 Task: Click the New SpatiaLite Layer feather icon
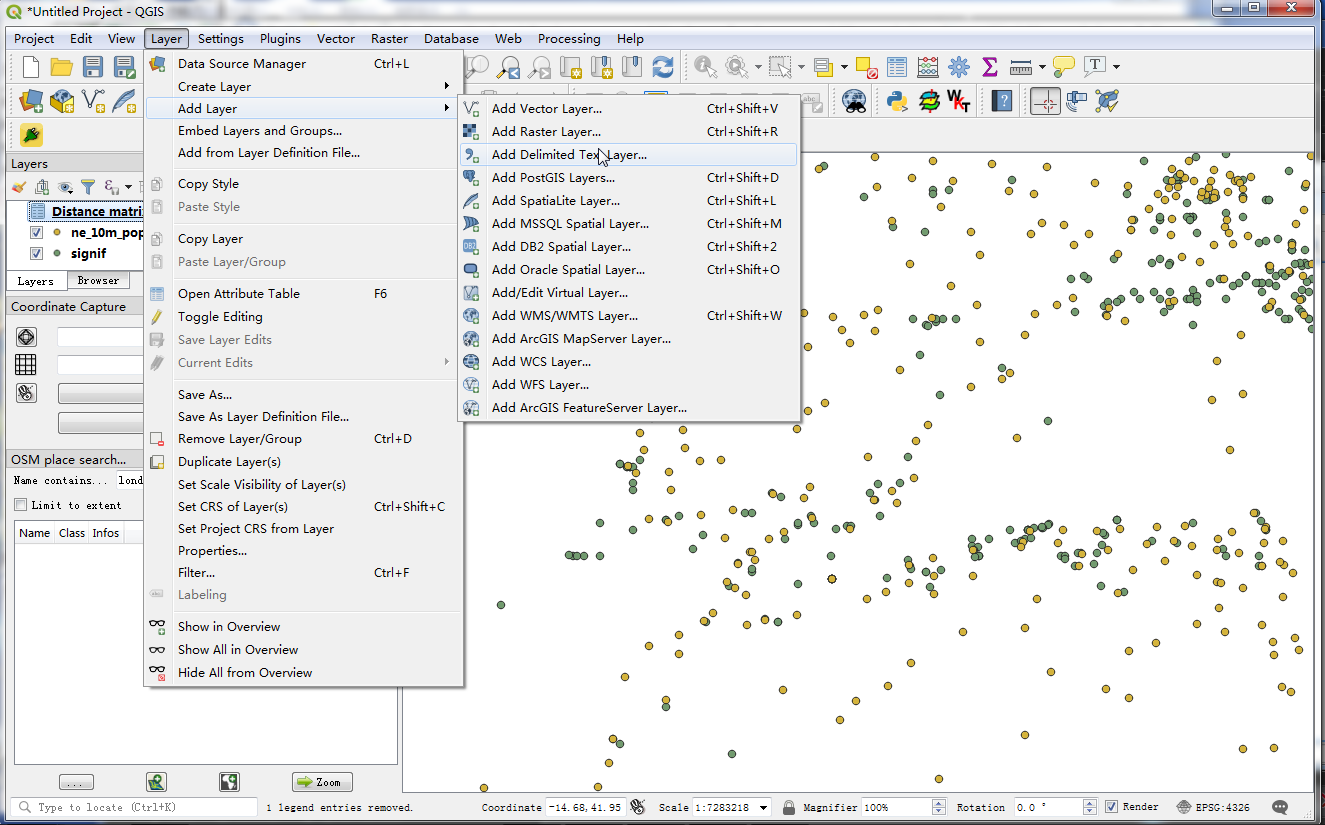click(x=124, y=101)
